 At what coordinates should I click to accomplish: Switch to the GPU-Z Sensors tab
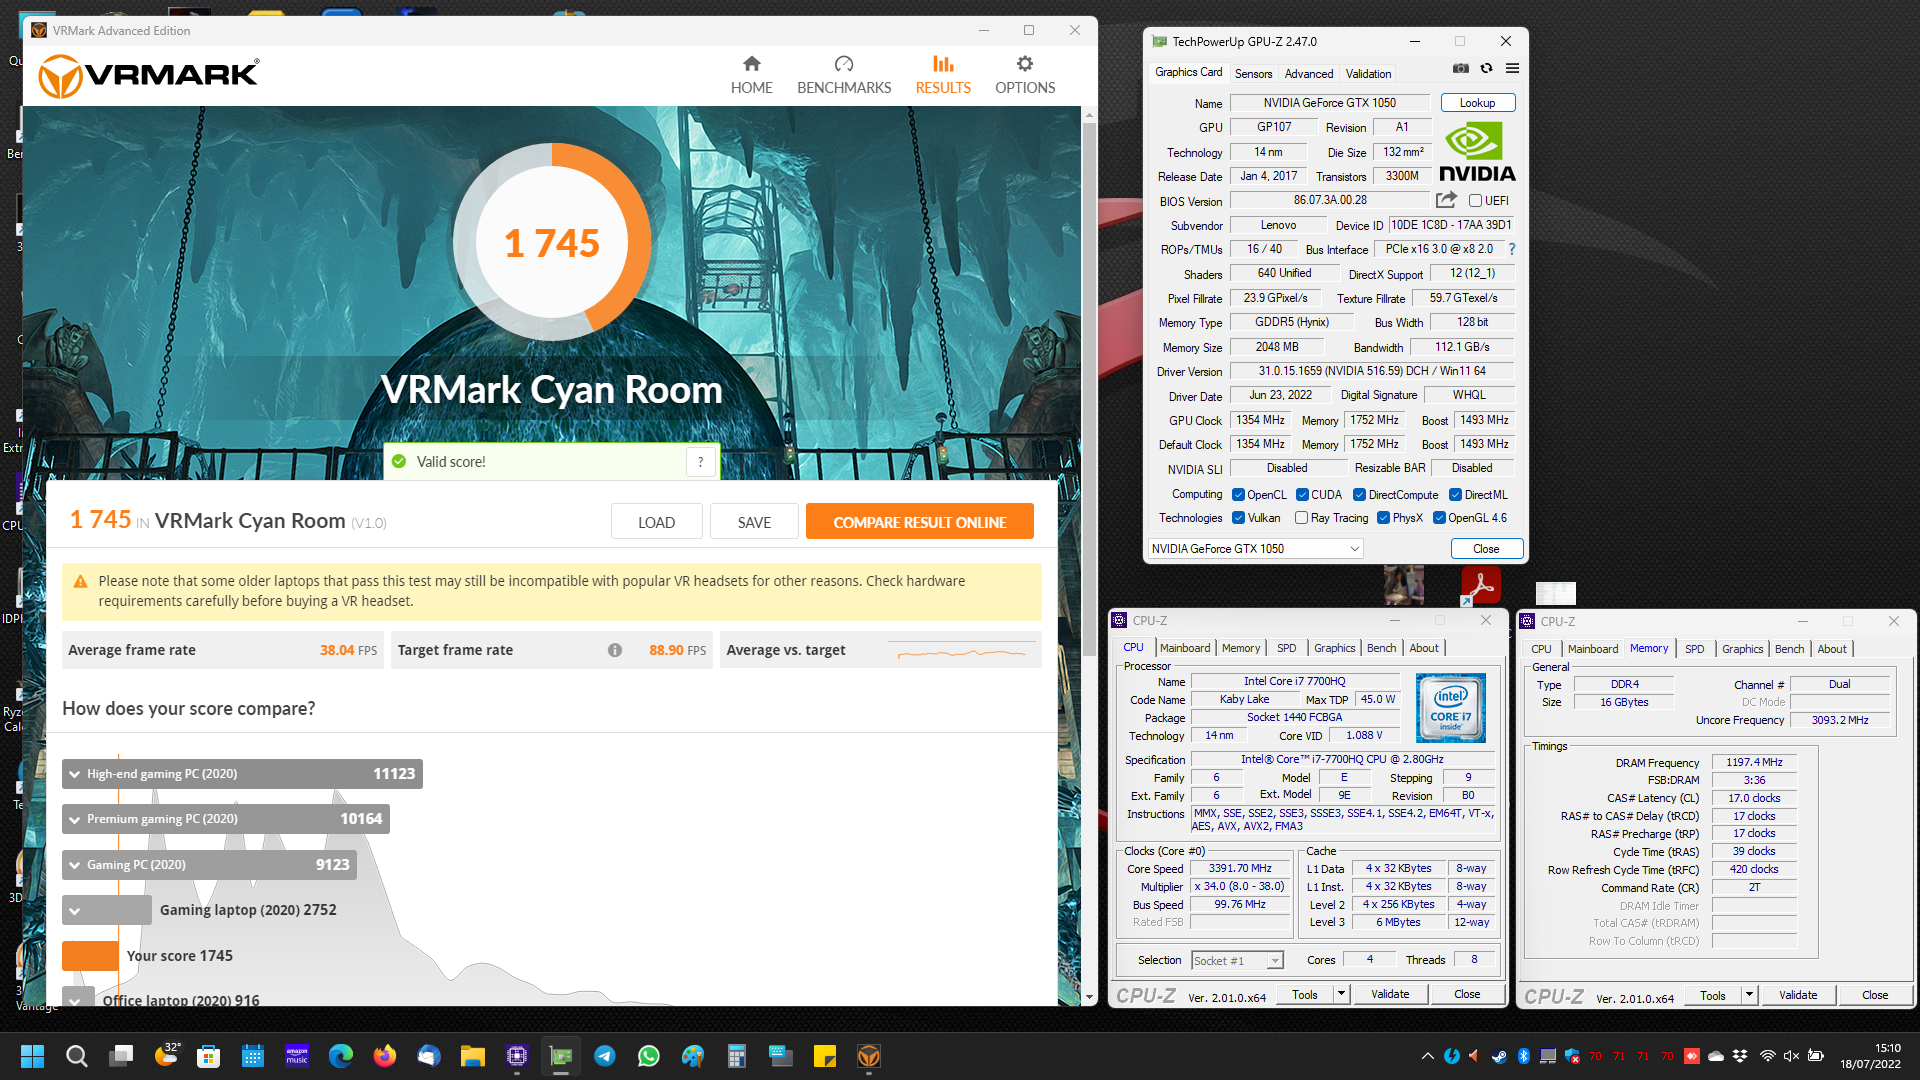[1253, 74]
